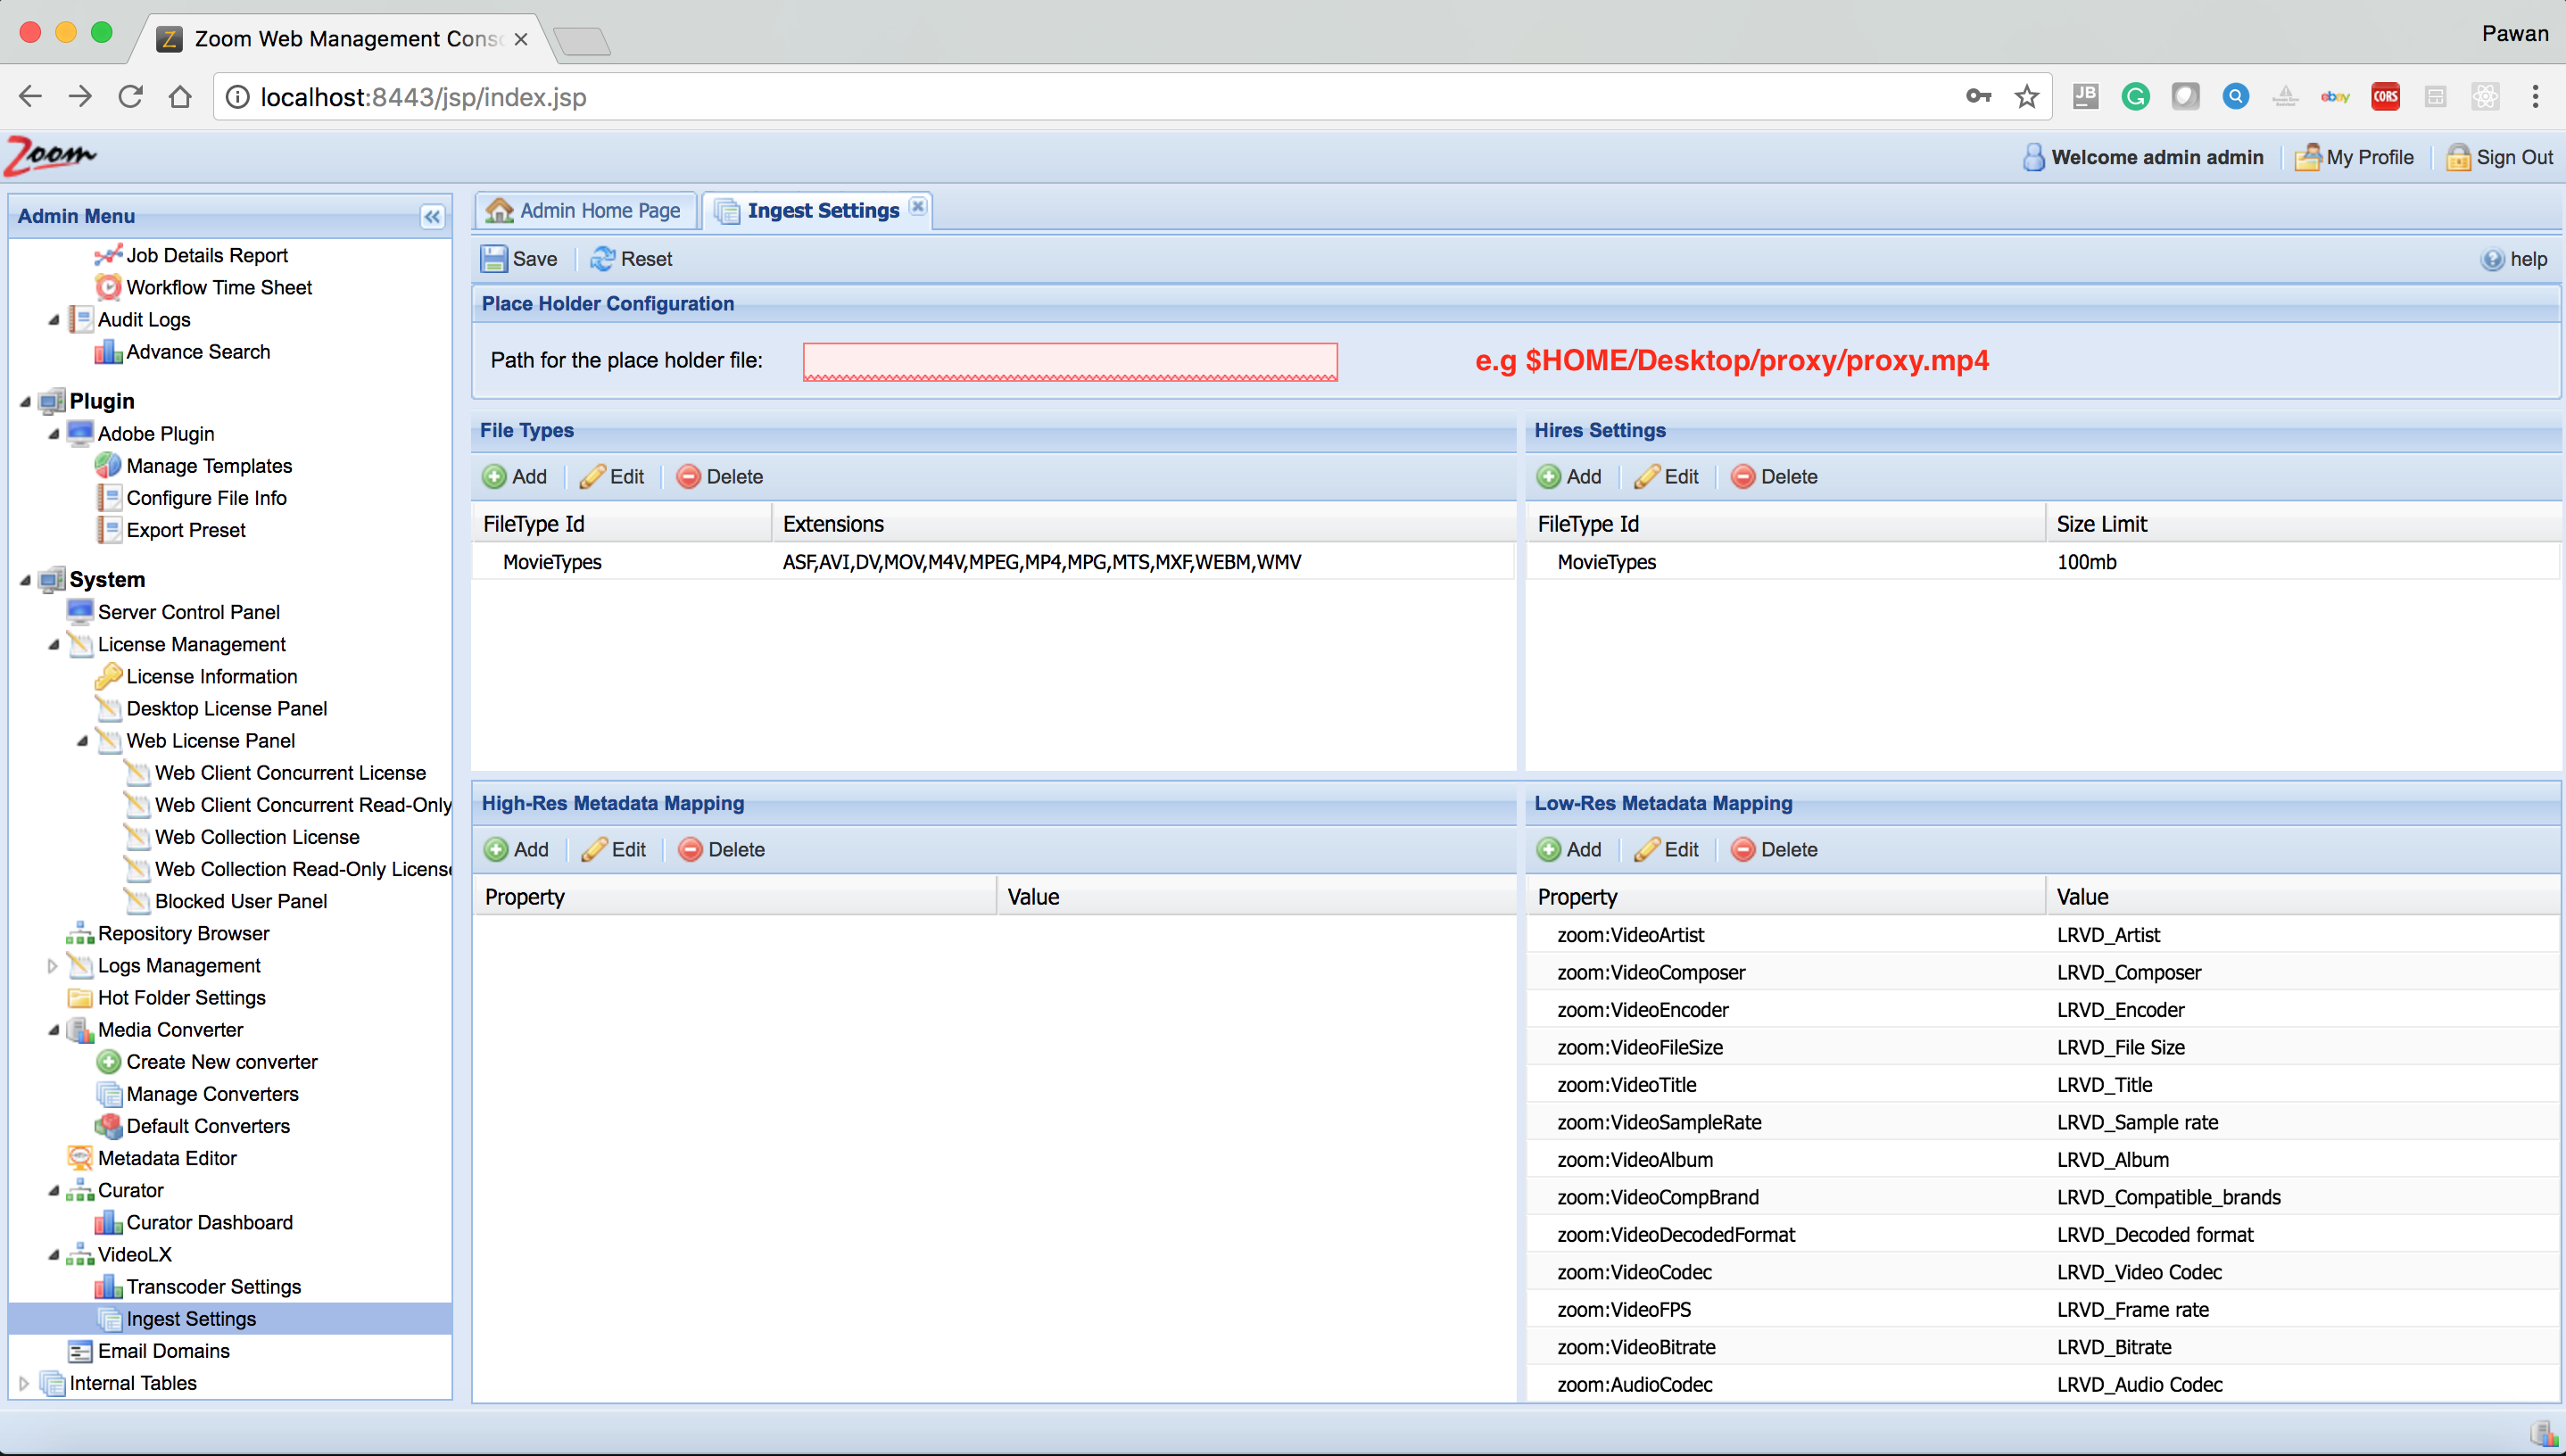This screenshot has width=2566, height=1456.
Task: Open Hot Folder Settings
Action: coord(181,998)
